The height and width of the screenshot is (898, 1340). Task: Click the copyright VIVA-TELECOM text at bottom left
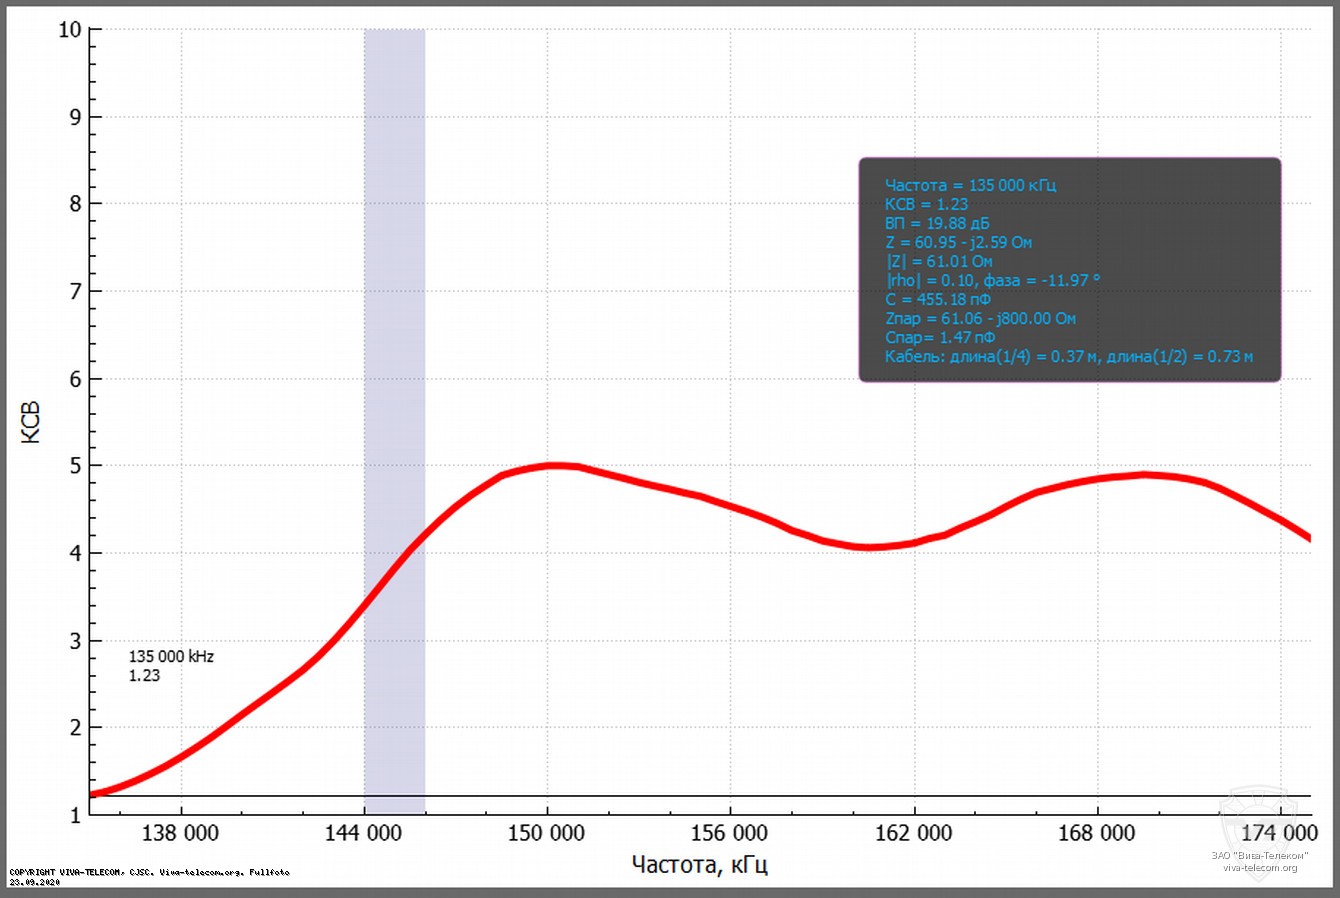(148, 872)
